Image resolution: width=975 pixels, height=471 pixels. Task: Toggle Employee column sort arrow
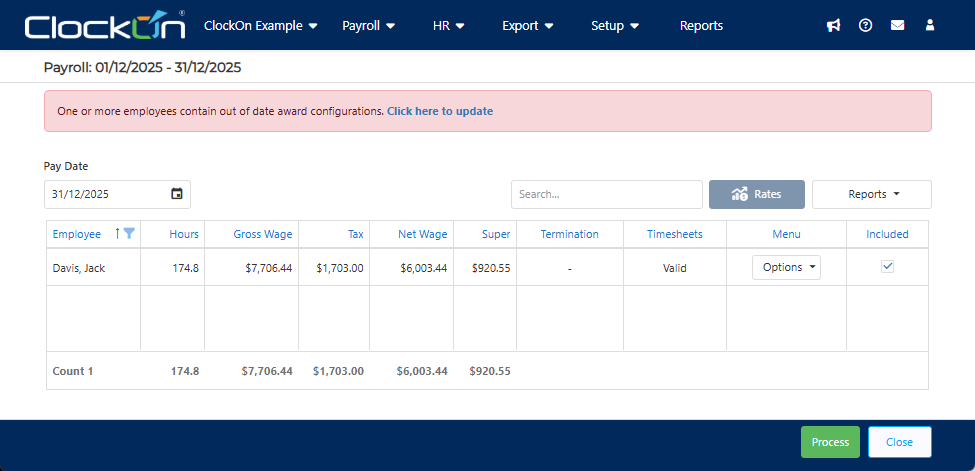click(x=117, y=234)
